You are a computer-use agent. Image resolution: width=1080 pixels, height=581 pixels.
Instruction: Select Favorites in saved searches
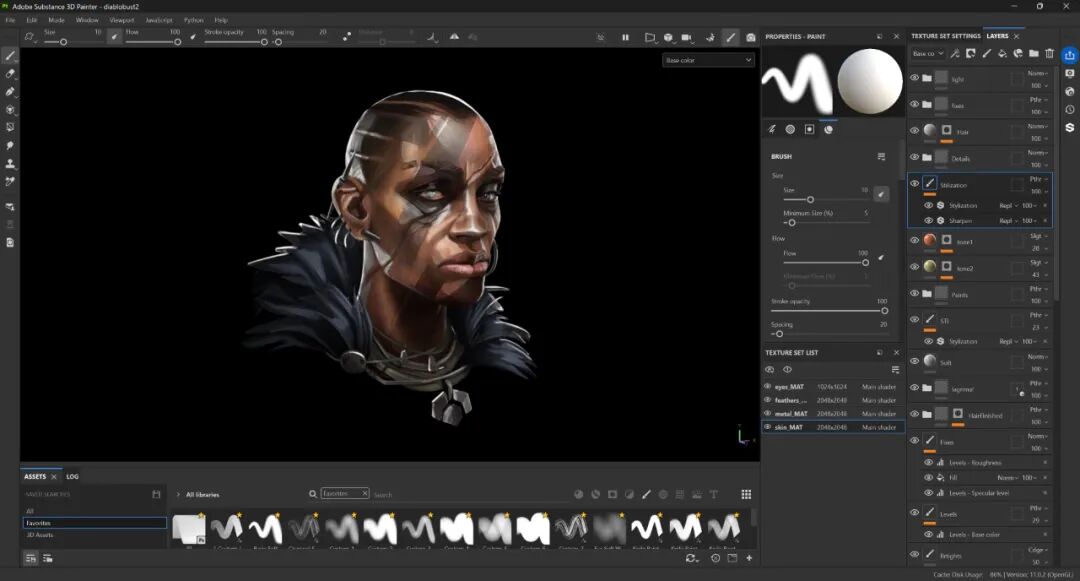[x=94, y=522]
